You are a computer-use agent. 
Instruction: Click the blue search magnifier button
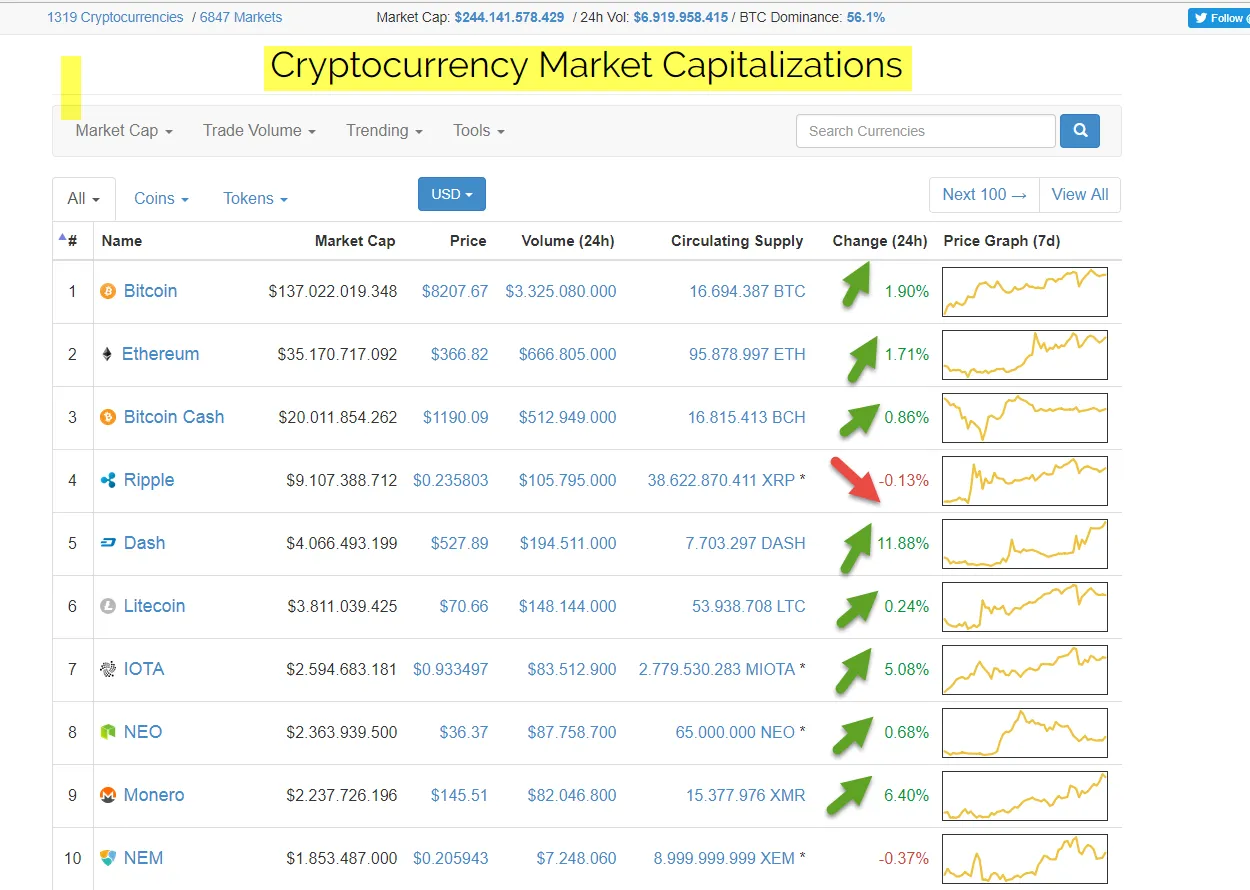1080,131
